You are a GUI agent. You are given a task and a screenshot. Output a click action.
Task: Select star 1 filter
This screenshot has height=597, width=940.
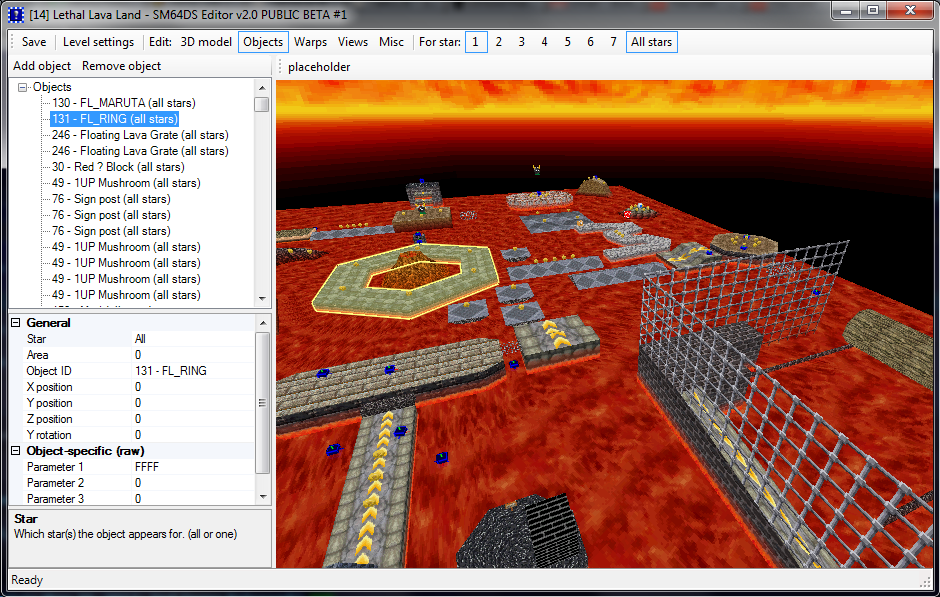click(x=476, y=42)
